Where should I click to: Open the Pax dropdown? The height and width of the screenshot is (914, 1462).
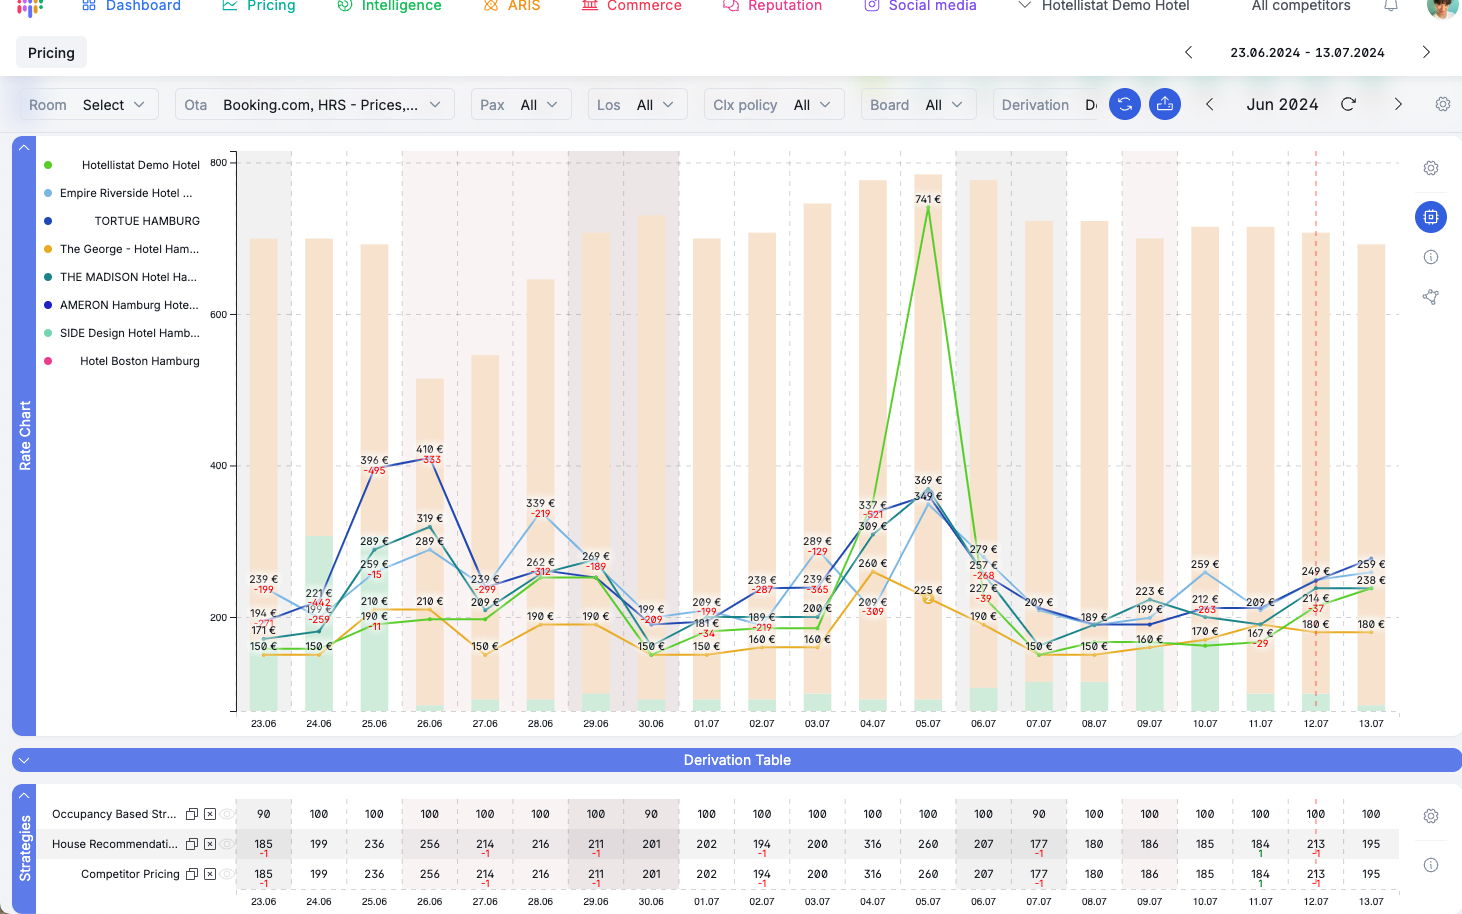(x=520, y=104)
